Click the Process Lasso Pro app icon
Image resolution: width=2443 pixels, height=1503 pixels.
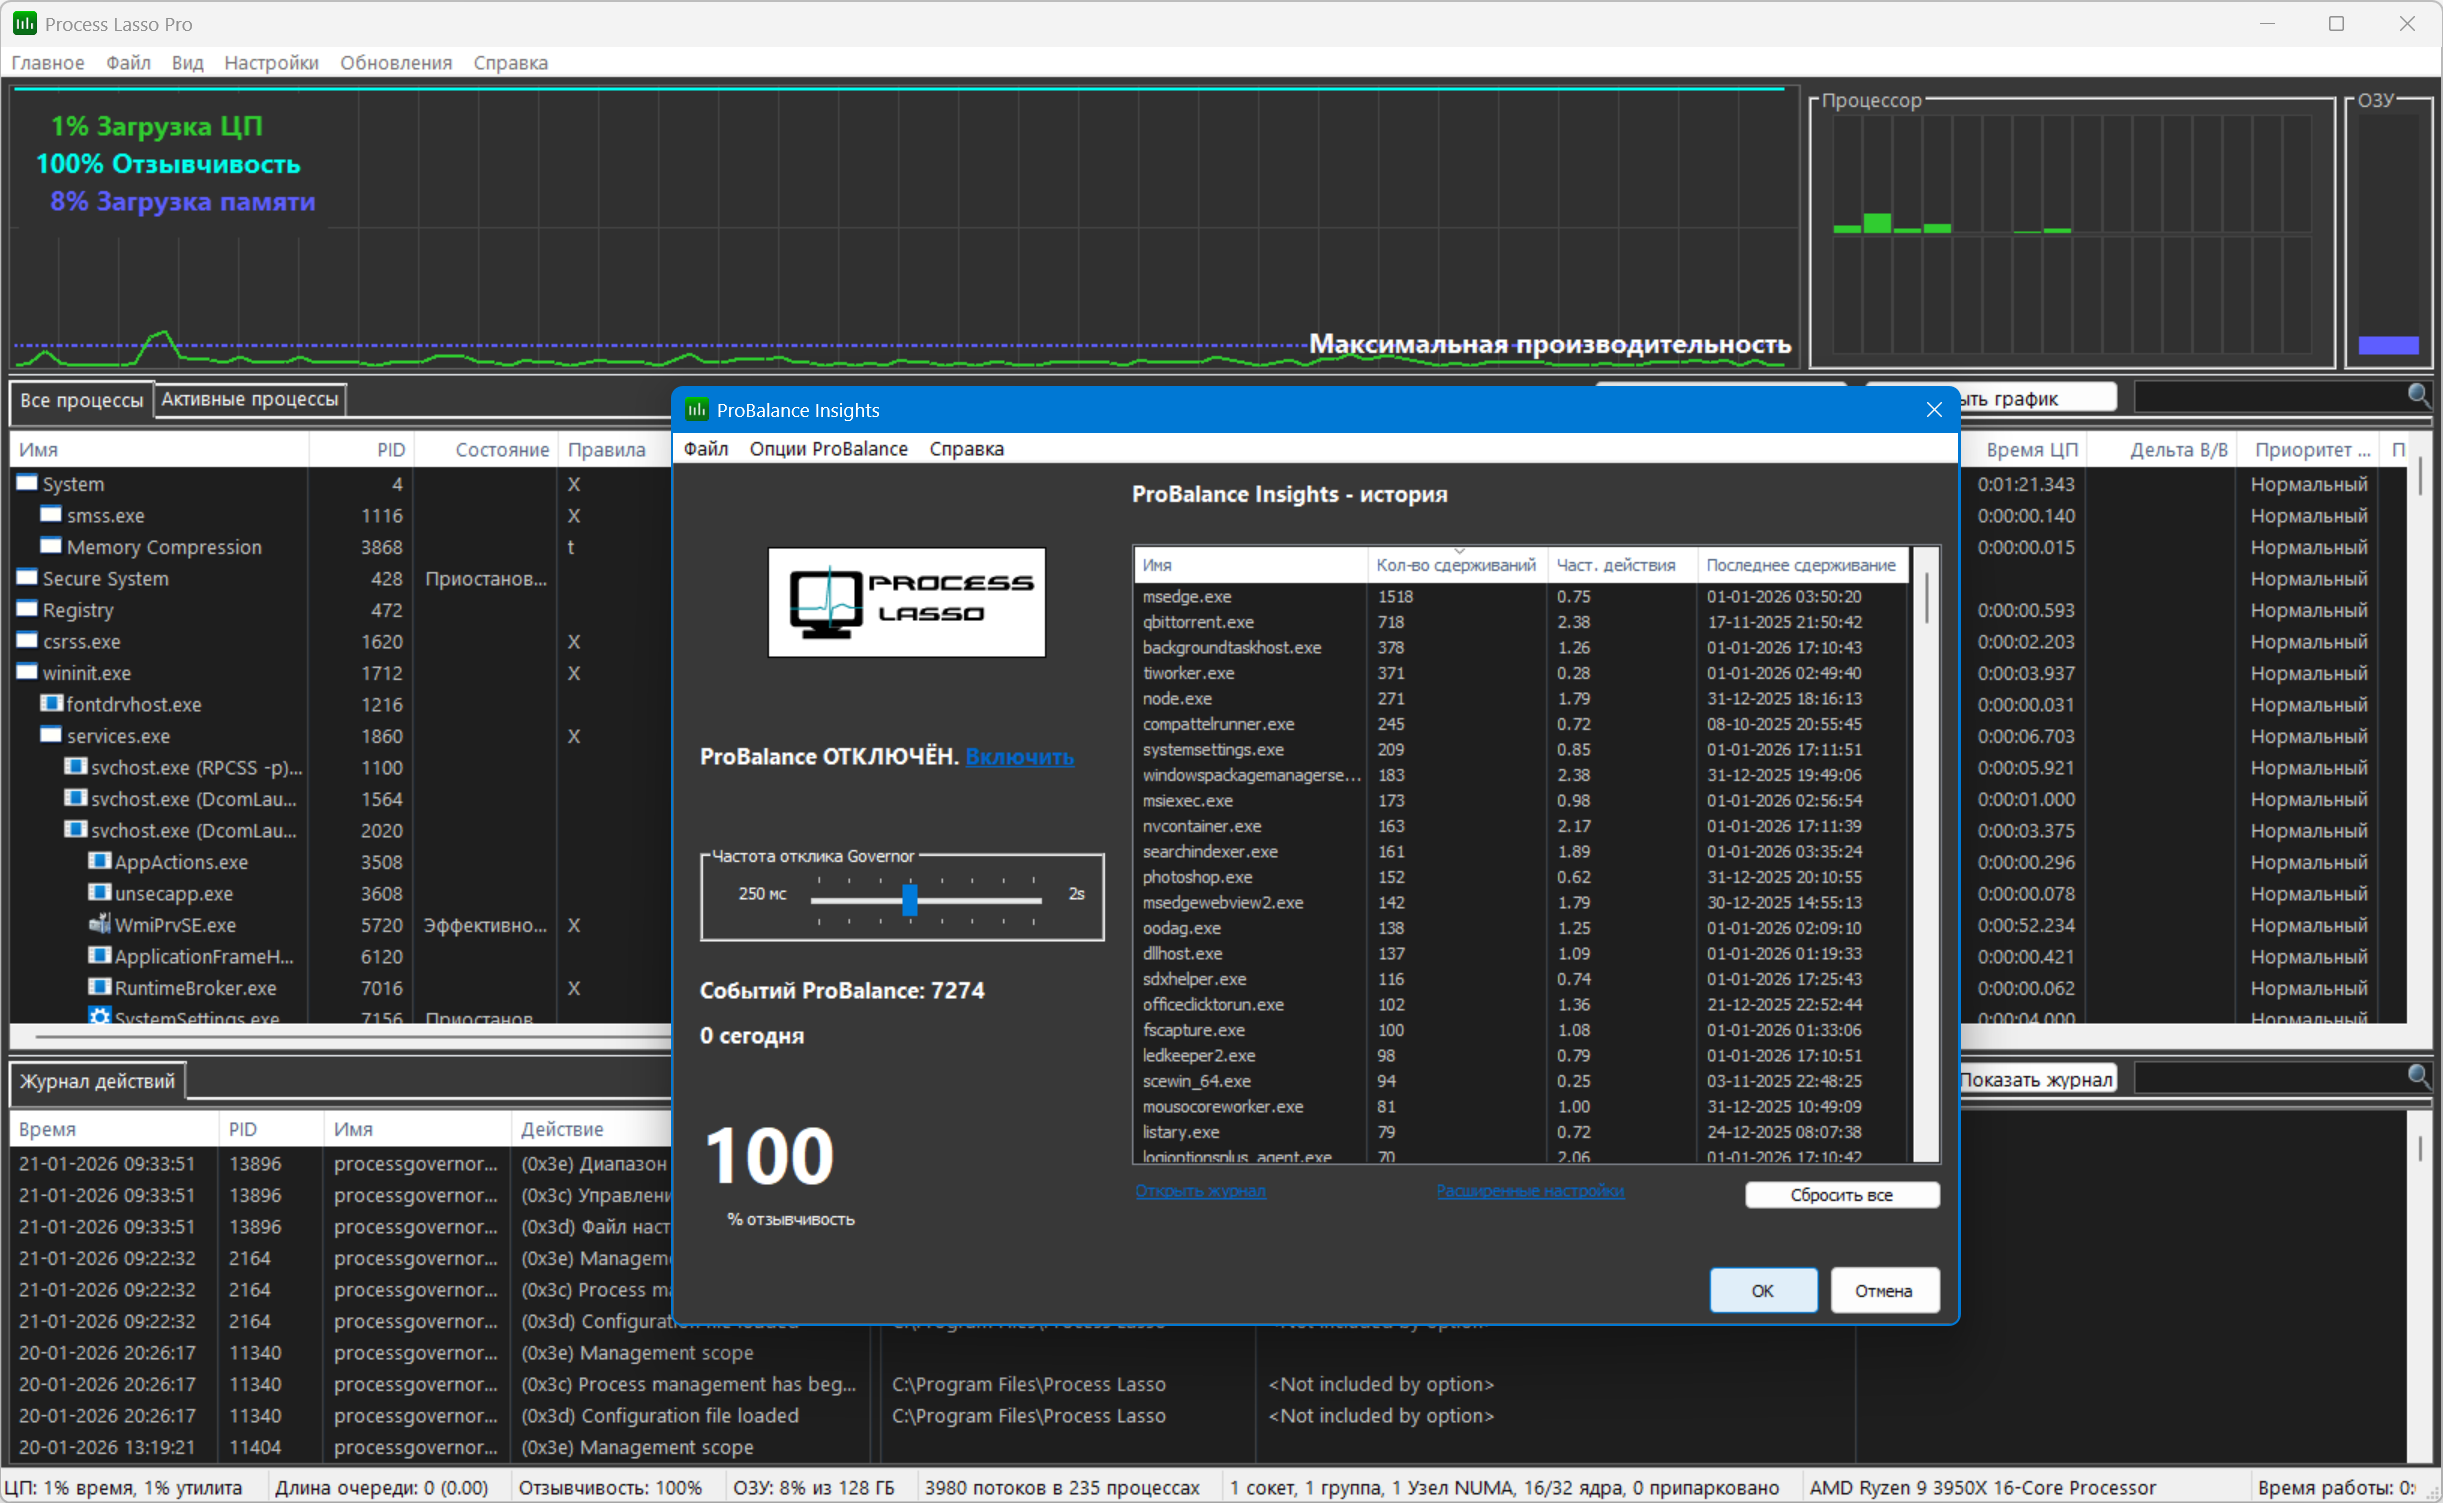tap(24, 23)
